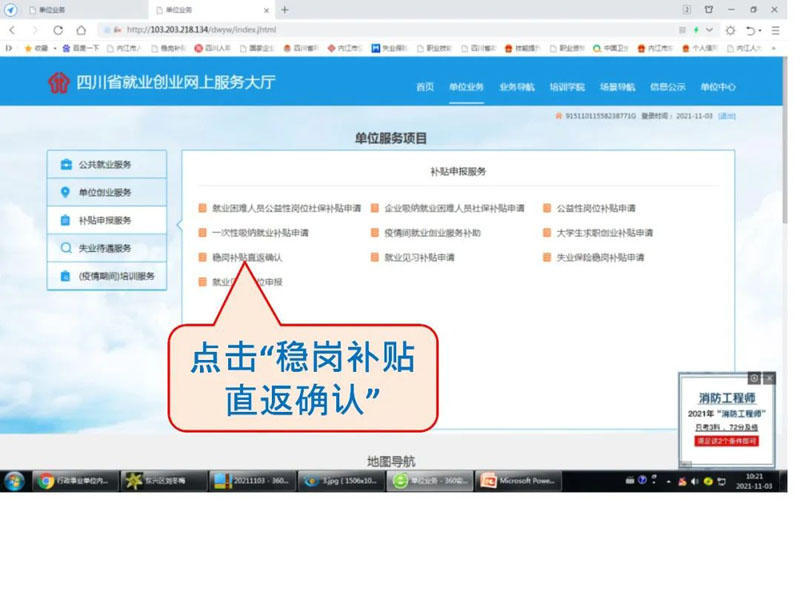Open 单位中心 in the top navigation
The width and height of the screenshot is (800, 600).
coord(718,87)
